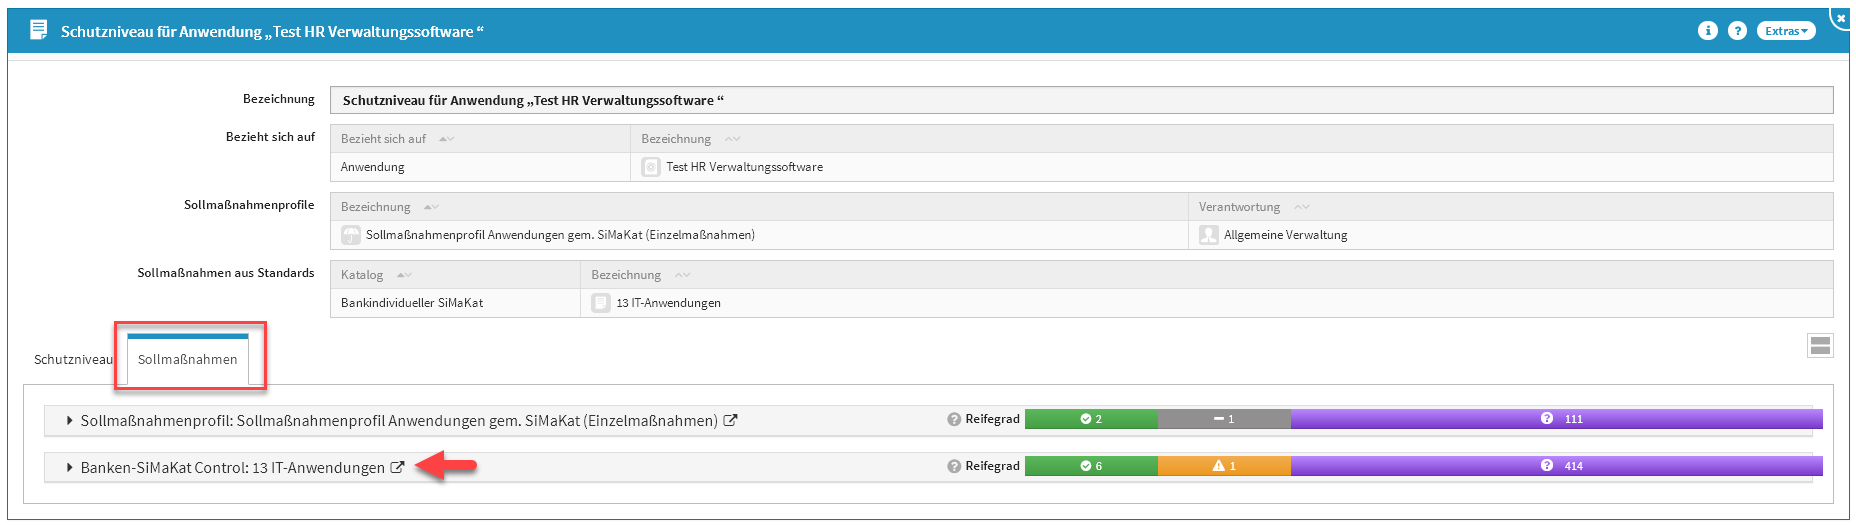Sort by the Katalog column header
This screenshot has width=1856, height=525.
pyautogui.click(x=362, y=275)
